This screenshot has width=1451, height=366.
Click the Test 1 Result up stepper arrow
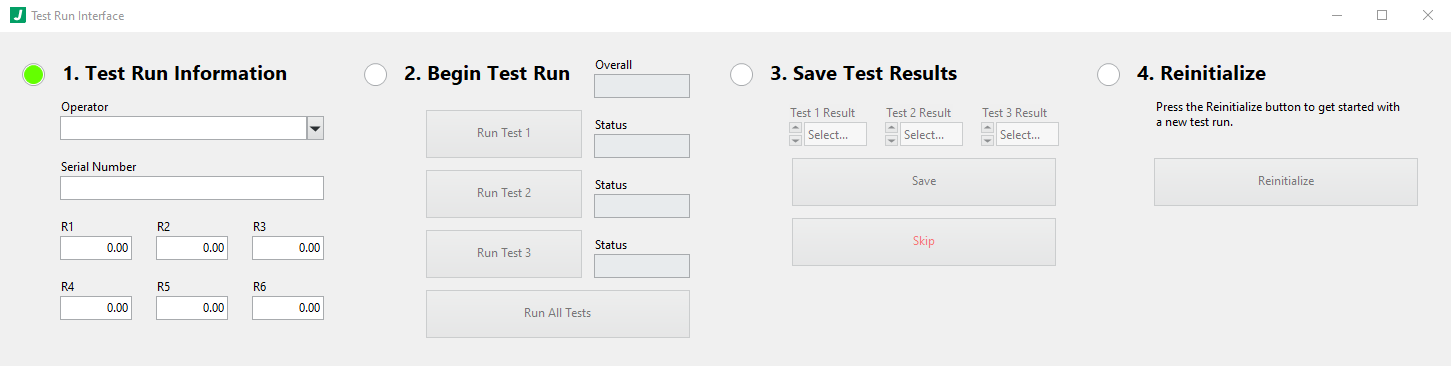795,128
